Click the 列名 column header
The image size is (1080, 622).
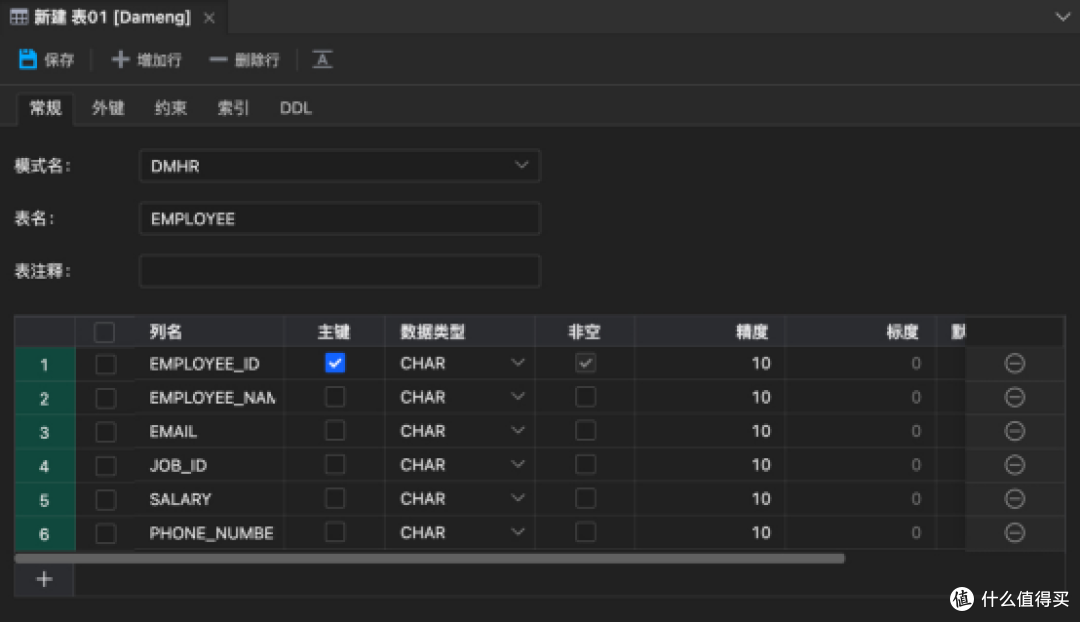(166, 332)
